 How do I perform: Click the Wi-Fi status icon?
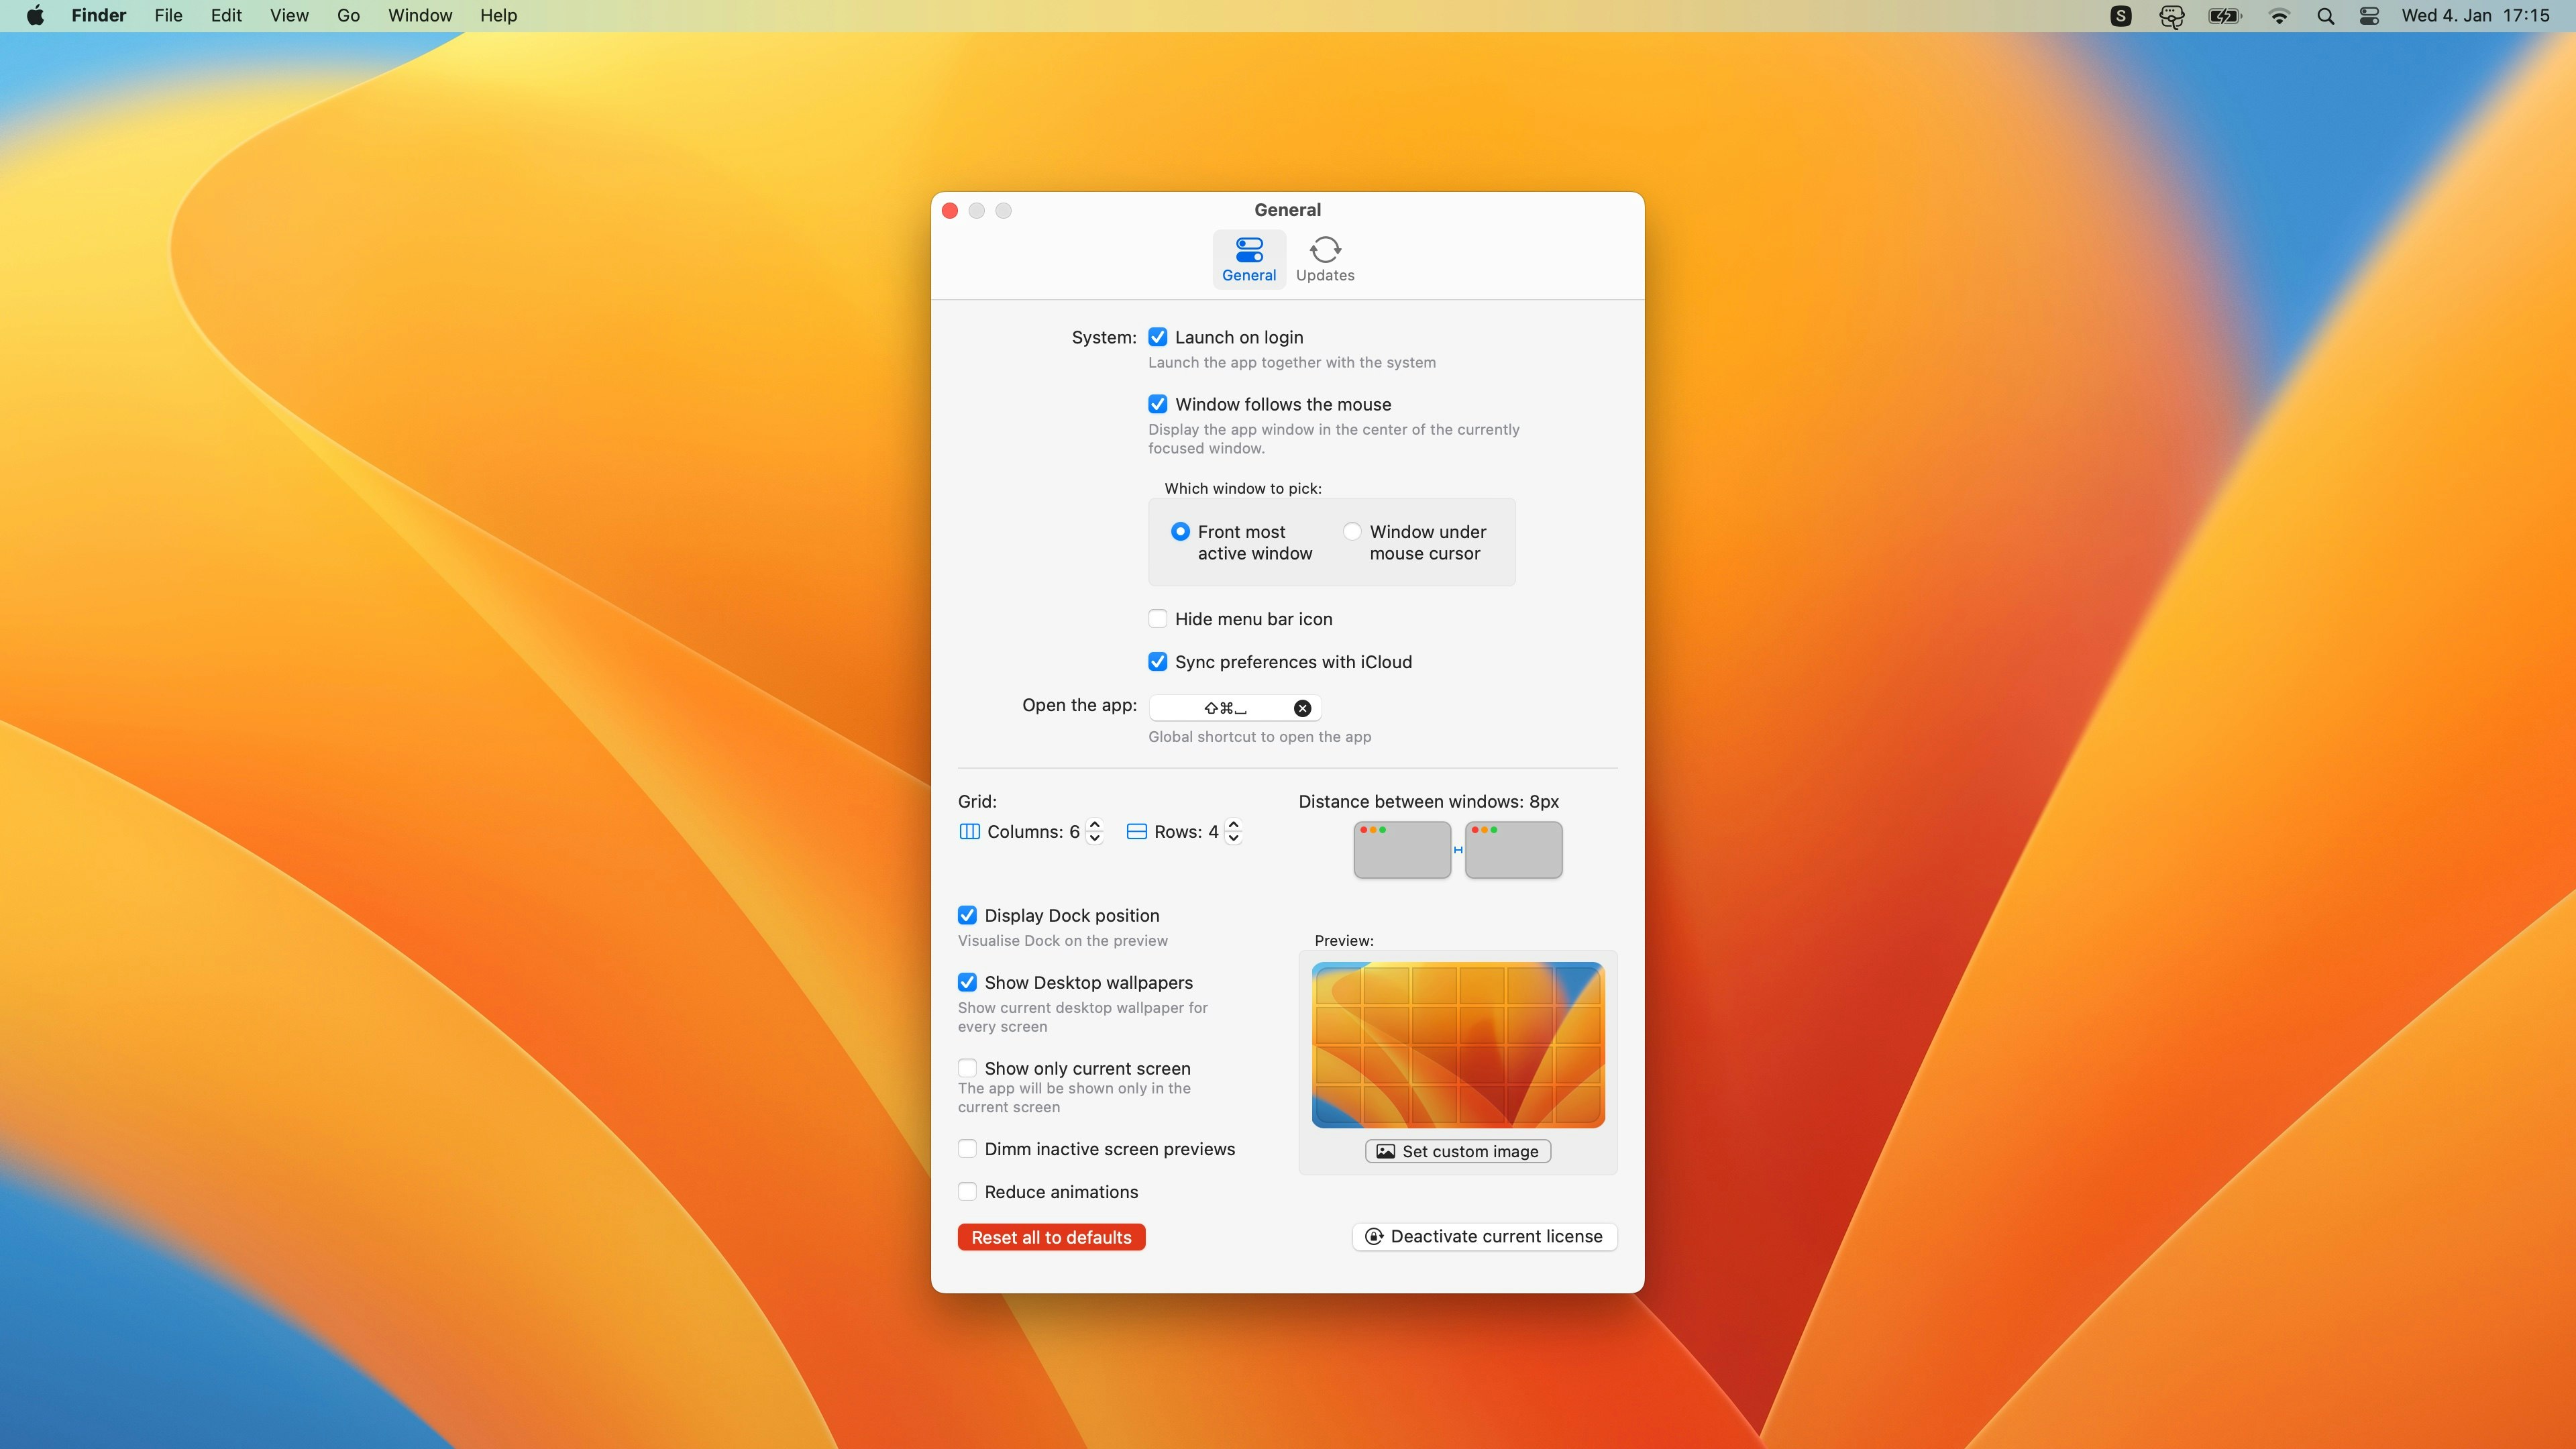(x=2279, y=16)
